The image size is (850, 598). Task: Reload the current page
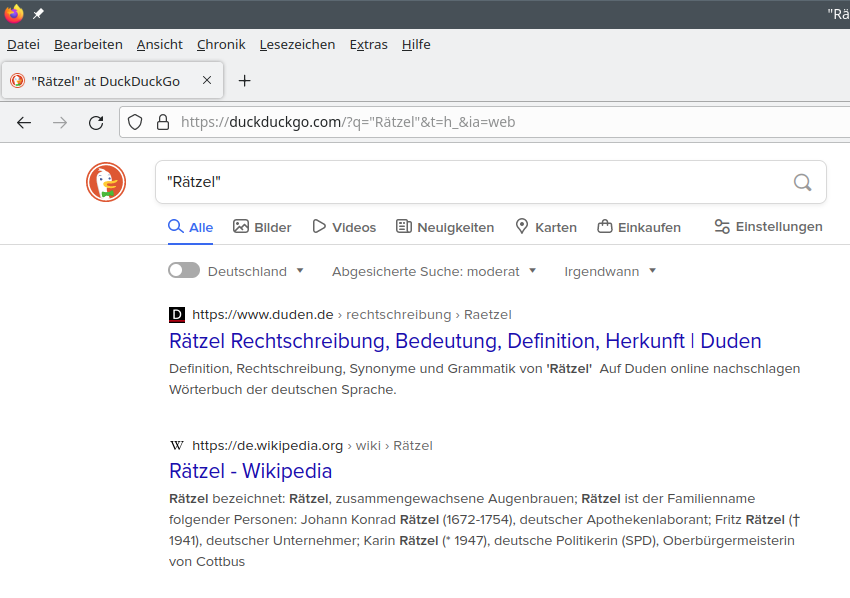96,123
